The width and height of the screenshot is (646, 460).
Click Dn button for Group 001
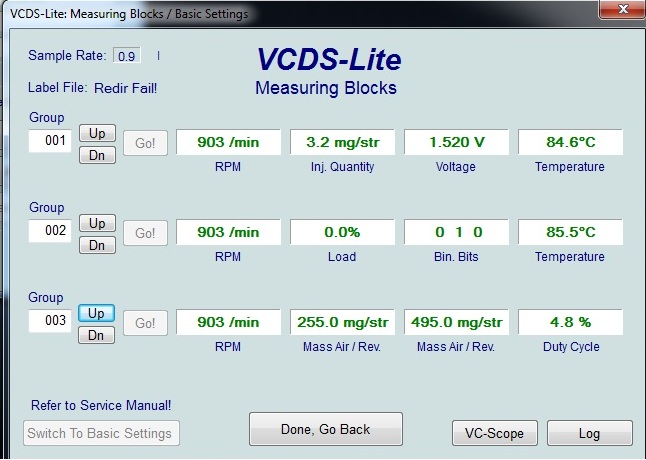[x=97, y=155]
